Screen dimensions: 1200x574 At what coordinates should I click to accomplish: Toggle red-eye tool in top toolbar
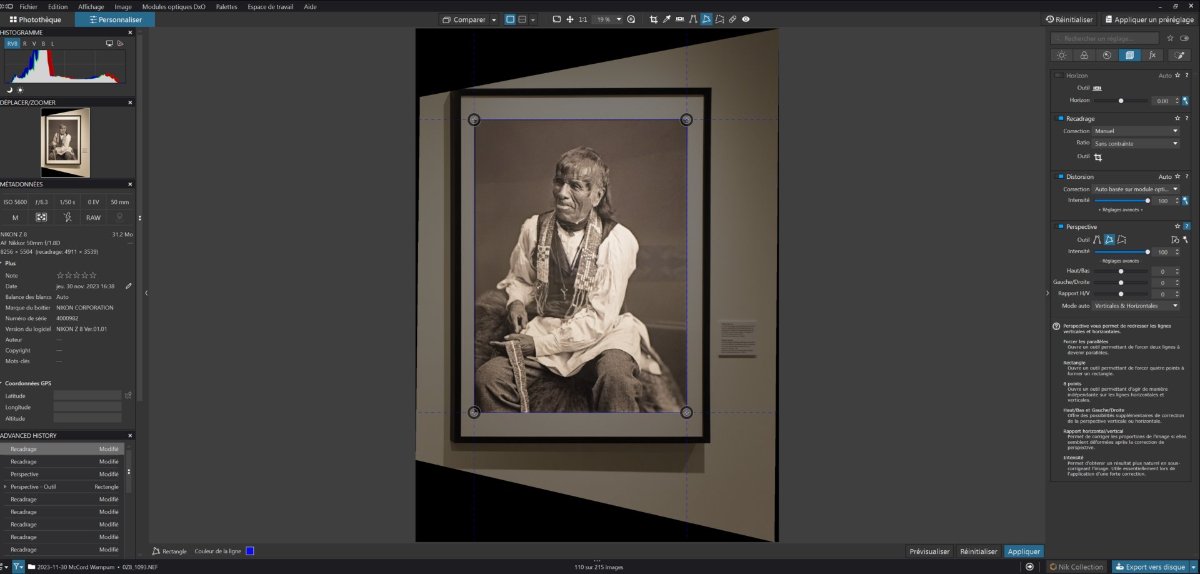[746, 19]
